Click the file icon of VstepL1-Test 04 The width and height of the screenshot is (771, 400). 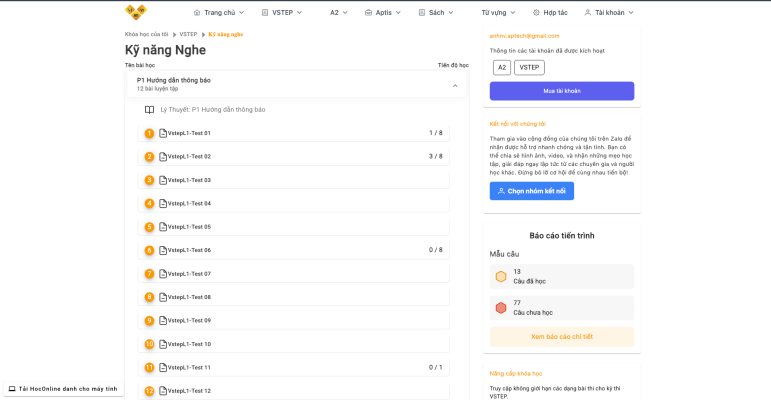pos(163,203)
